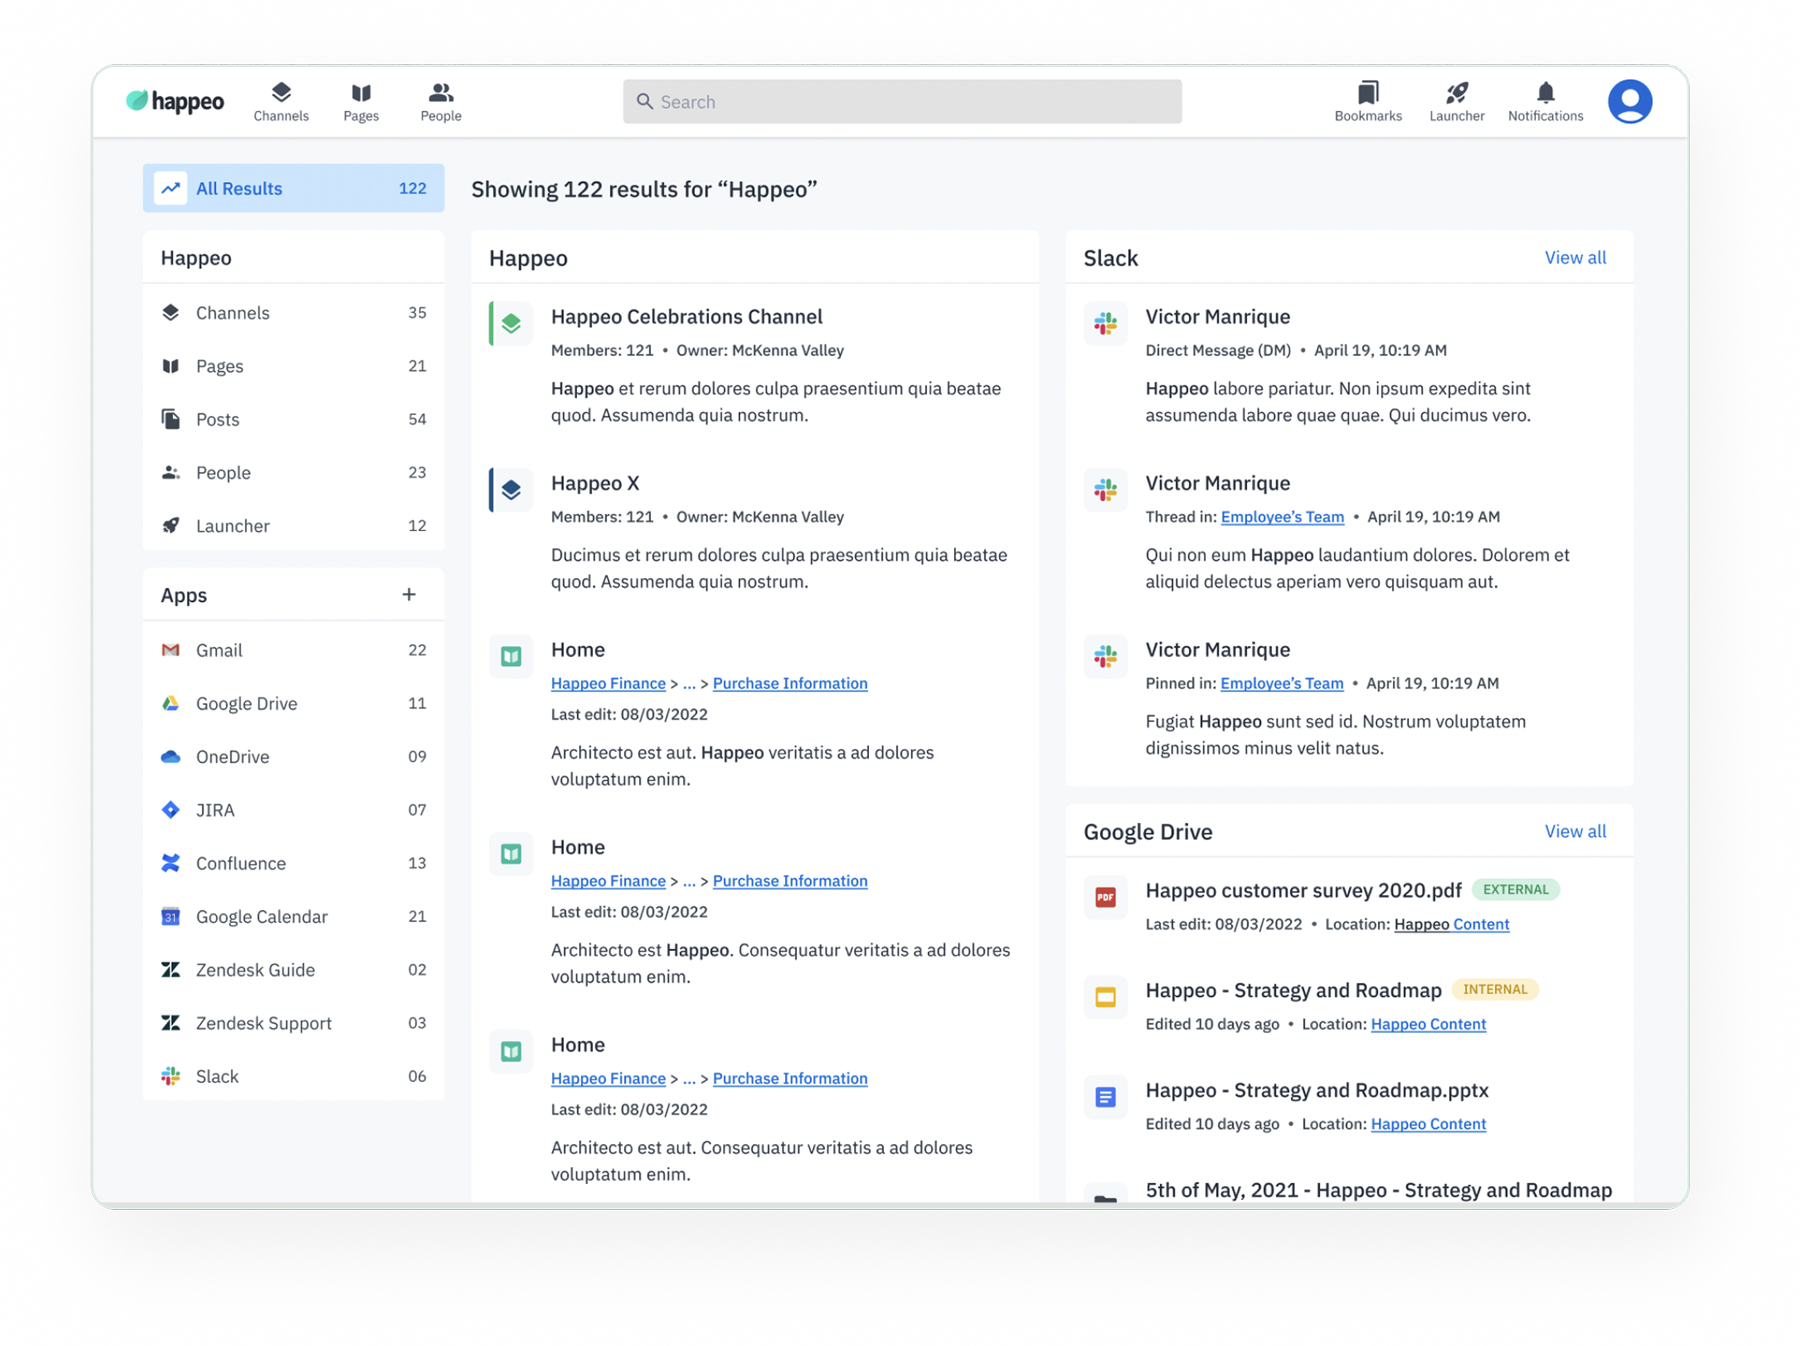Open the Home result with 'Architecto est aut. Consequatur'
The height and width of the screenshot is (1346, 1800).
(x=578, y=1045)
